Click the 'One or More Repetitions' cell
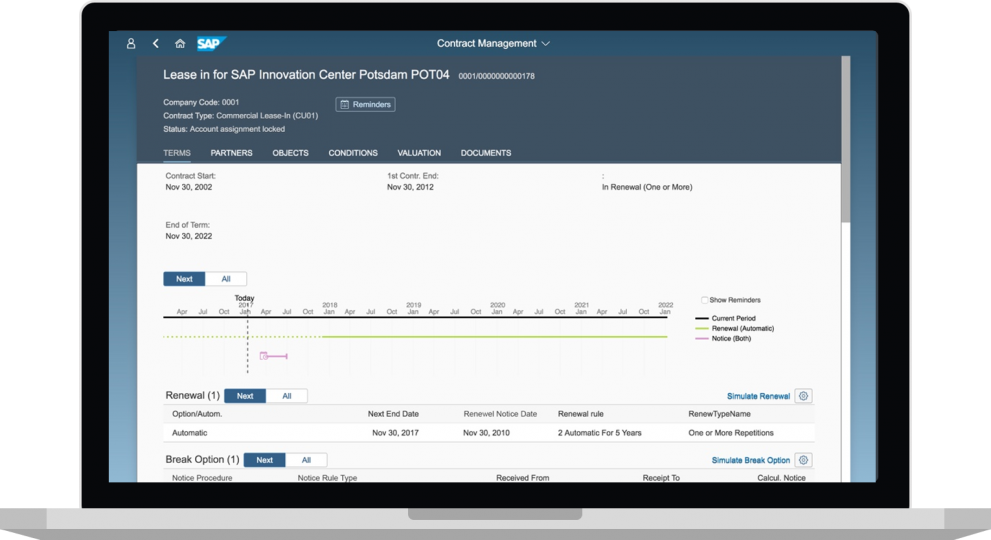 (731, 433)
